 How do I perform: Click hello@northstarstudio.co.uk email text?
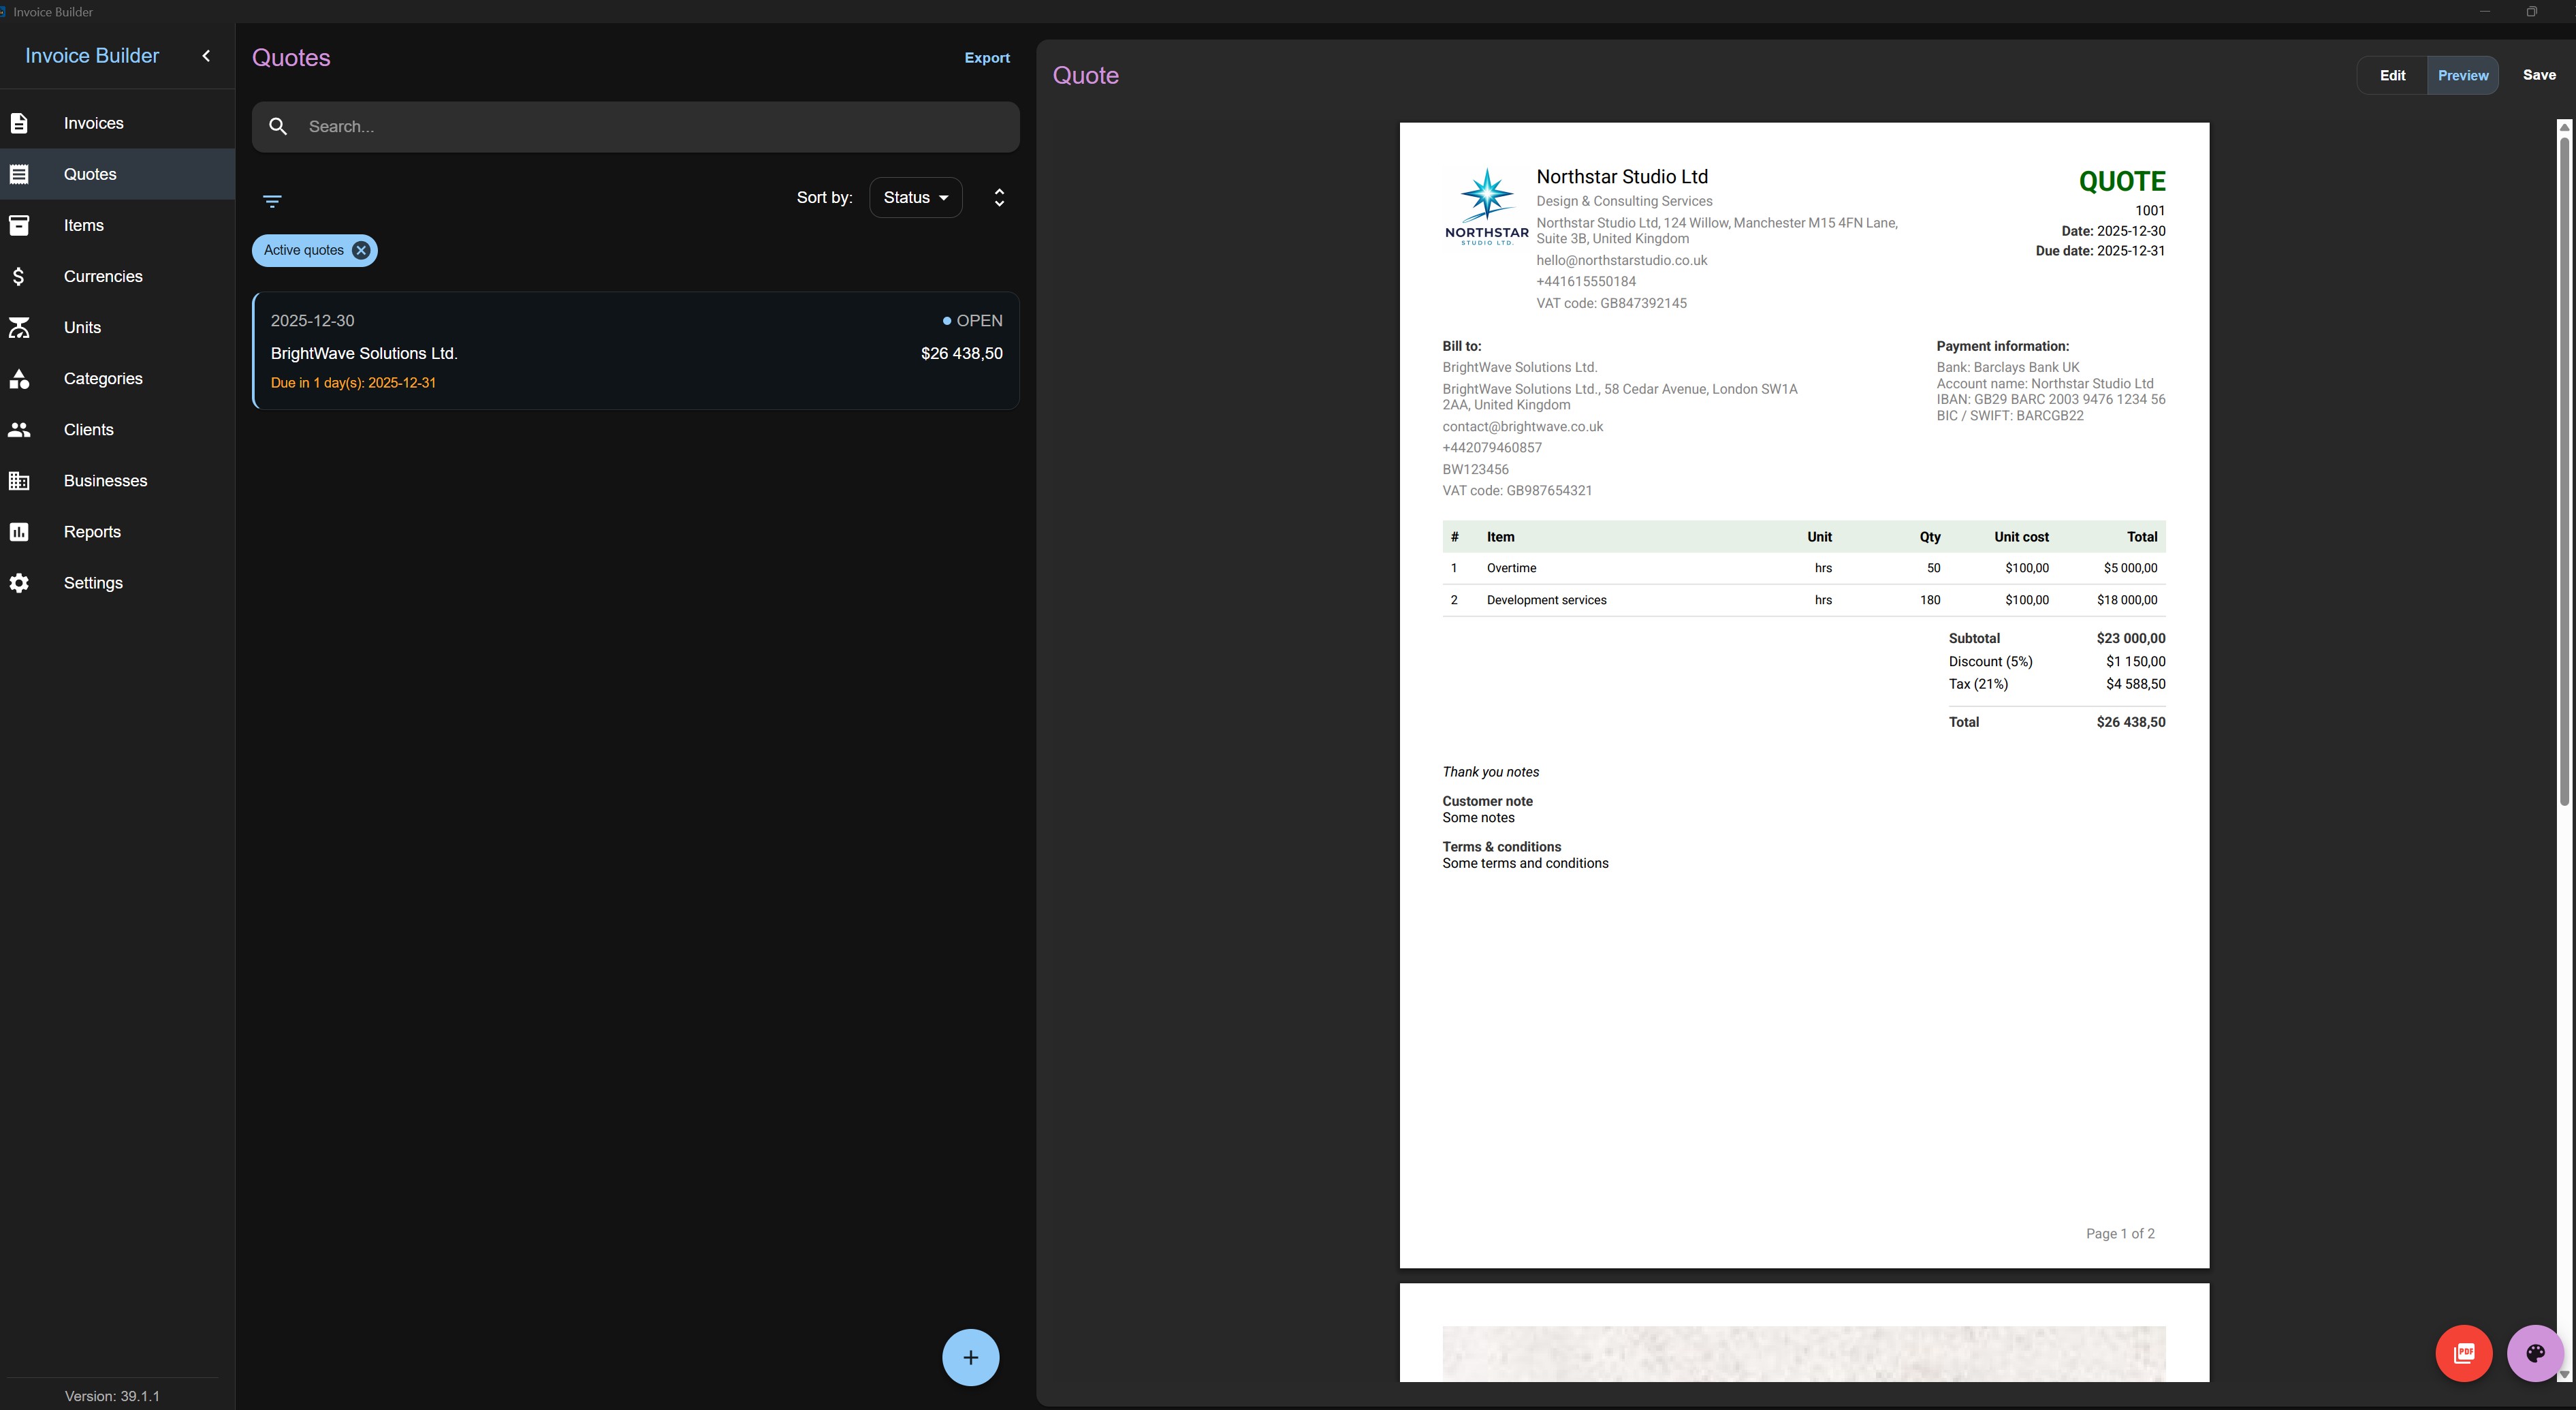click(x=1621, y=260)
